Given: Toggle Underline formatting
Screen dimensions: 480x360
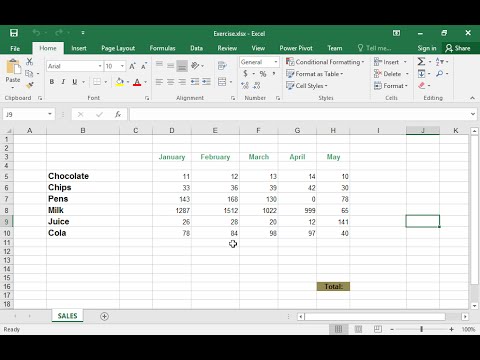Looking at the screenshot, I should click(75, 82).
